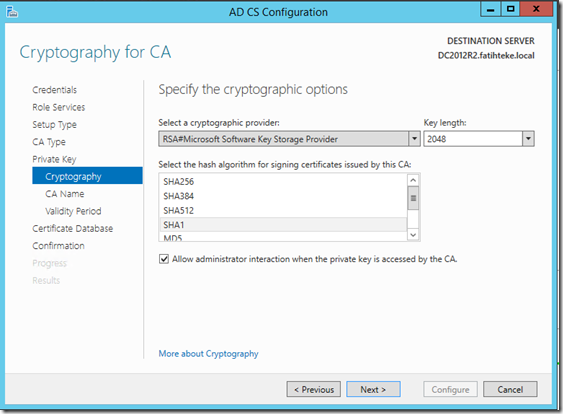Click the hash list scroll down arrow
The height and width of the screenshot is (414, 563).
tap(413, 235)
